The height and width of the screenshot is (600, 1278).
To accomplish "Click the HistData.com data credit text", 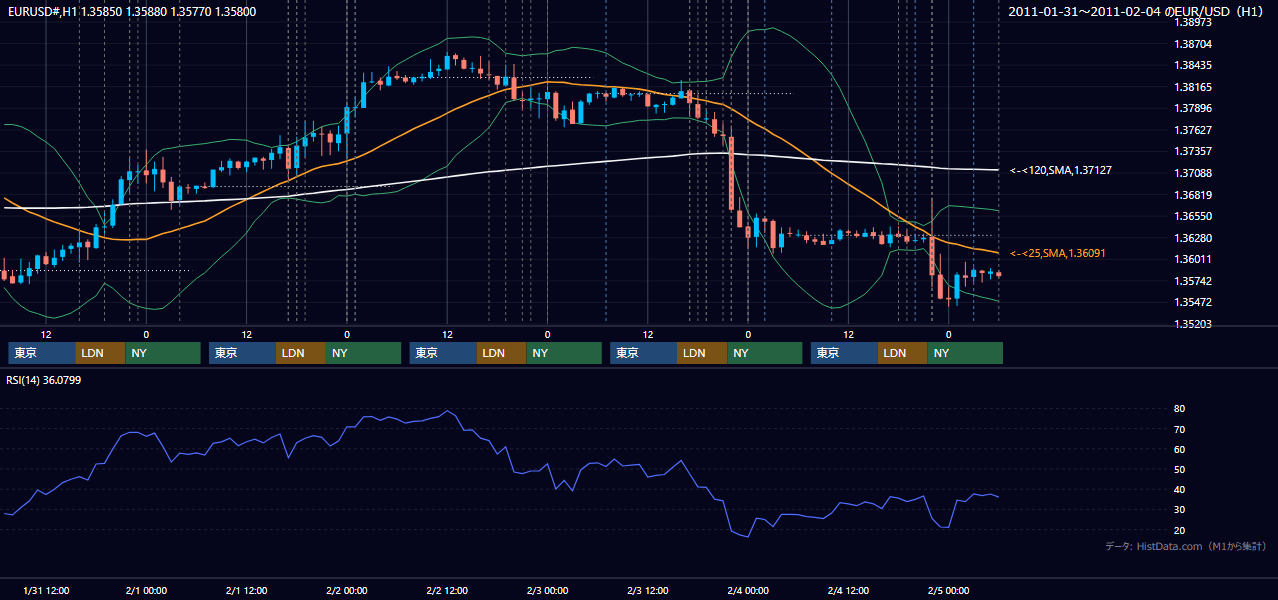I will (x=1186, y=546).
